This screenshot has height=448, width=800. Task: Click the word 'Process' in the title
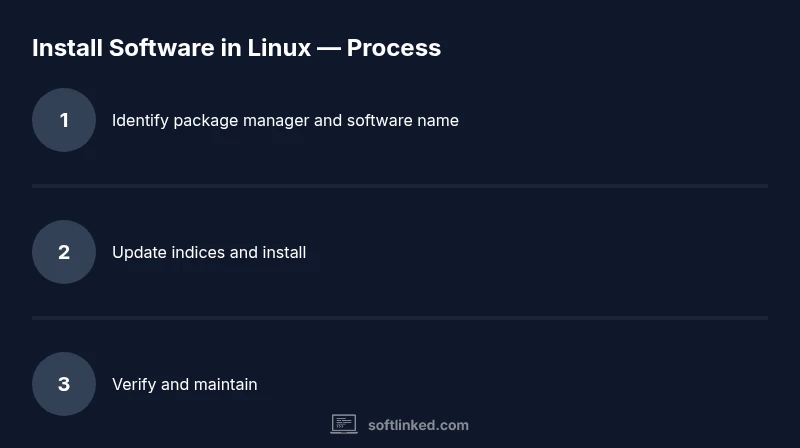pyautogui.click(x=394, y=47)
